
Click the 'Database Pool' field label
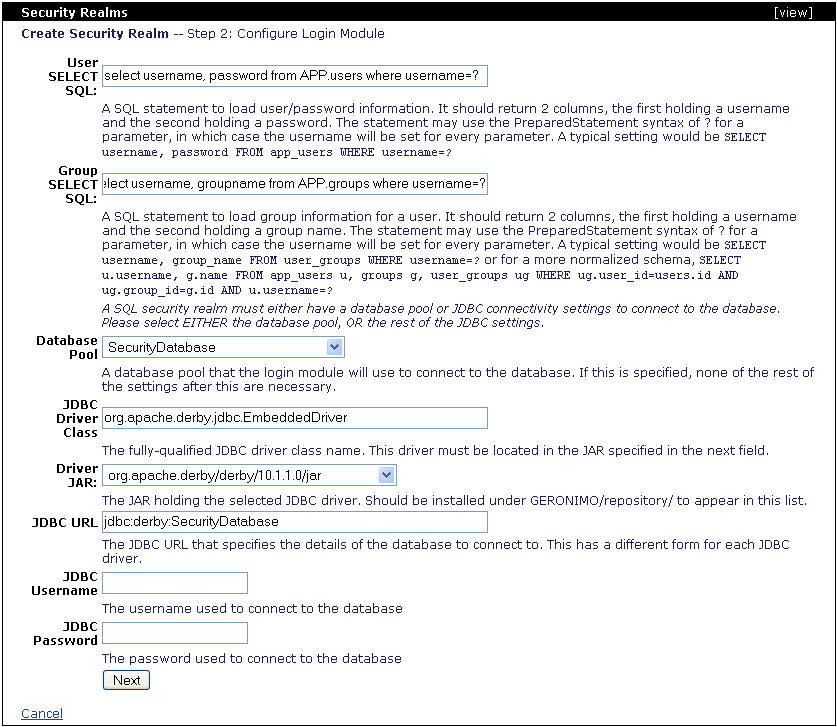(67, 347)
